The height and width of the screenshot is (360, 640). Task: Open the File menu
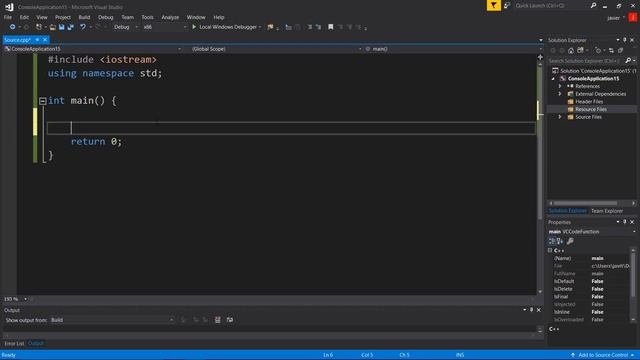click(8, 17)
